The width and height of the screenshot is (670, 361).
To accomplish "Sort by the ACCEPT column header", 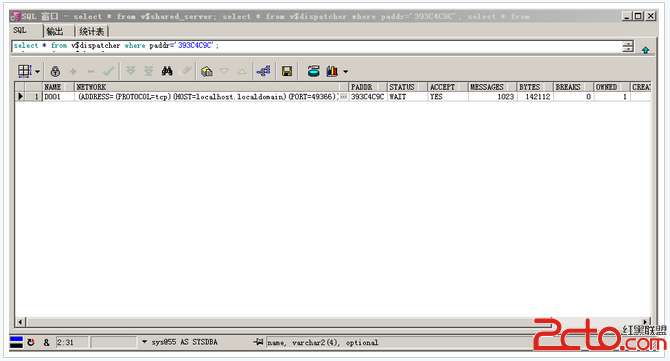I will pyautogui.click(x=448, y=87).
